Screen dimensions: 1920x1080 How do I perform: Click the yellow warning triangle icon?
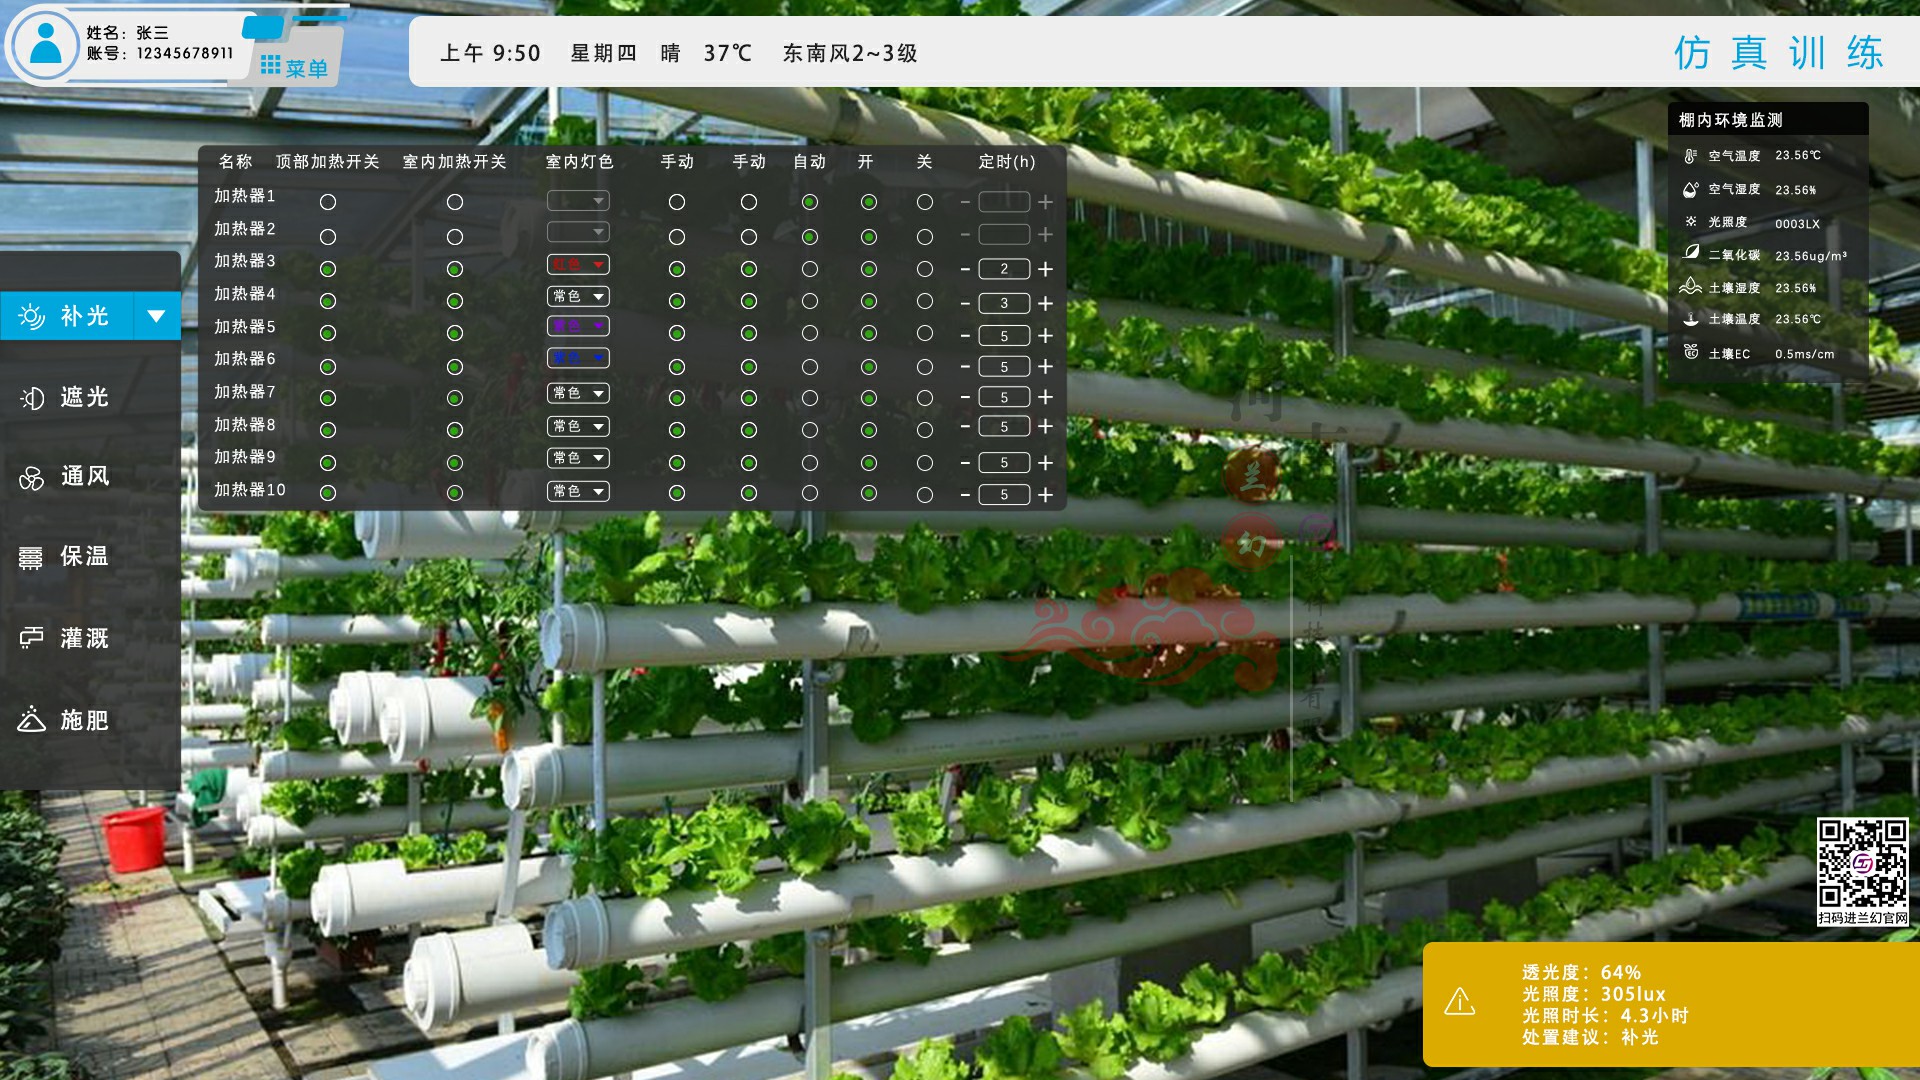pyautogui.click(x=1460, y=1001)
